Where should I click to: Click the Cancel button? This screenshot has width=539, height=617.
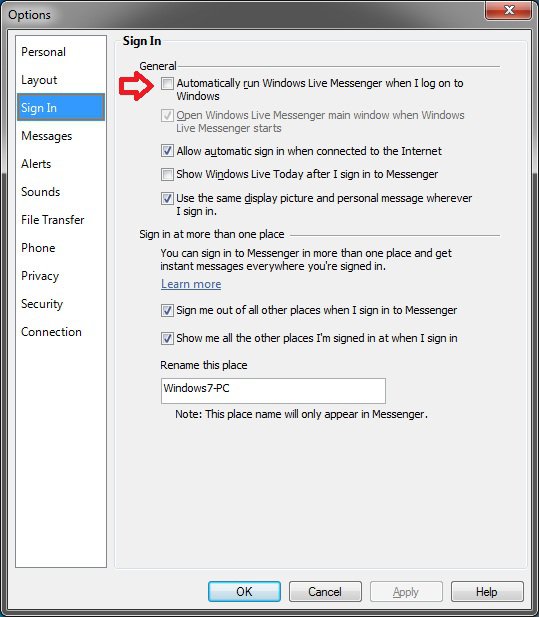tap(325, 591)
